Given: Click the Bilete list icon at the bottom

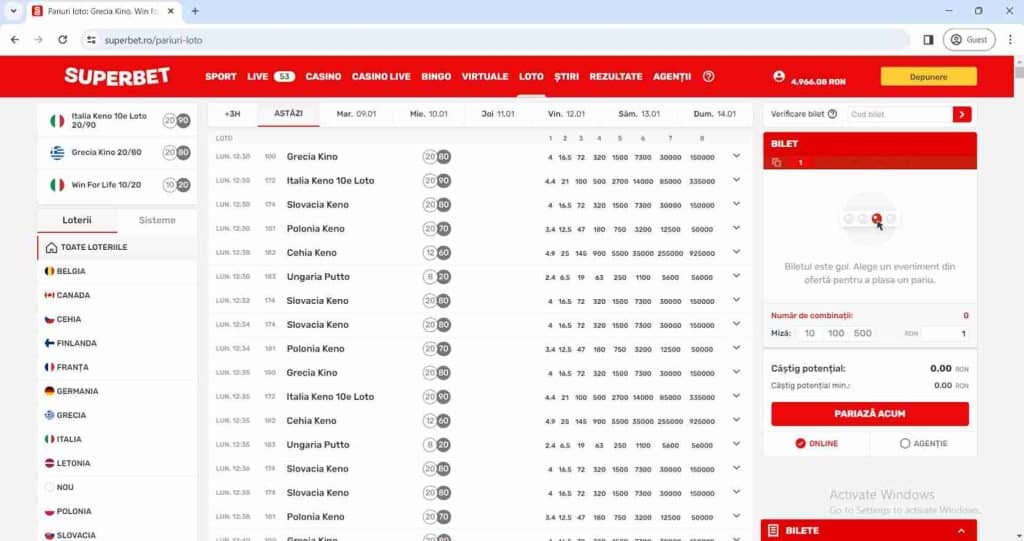Looking at the screenshot, I should point(773,531).
